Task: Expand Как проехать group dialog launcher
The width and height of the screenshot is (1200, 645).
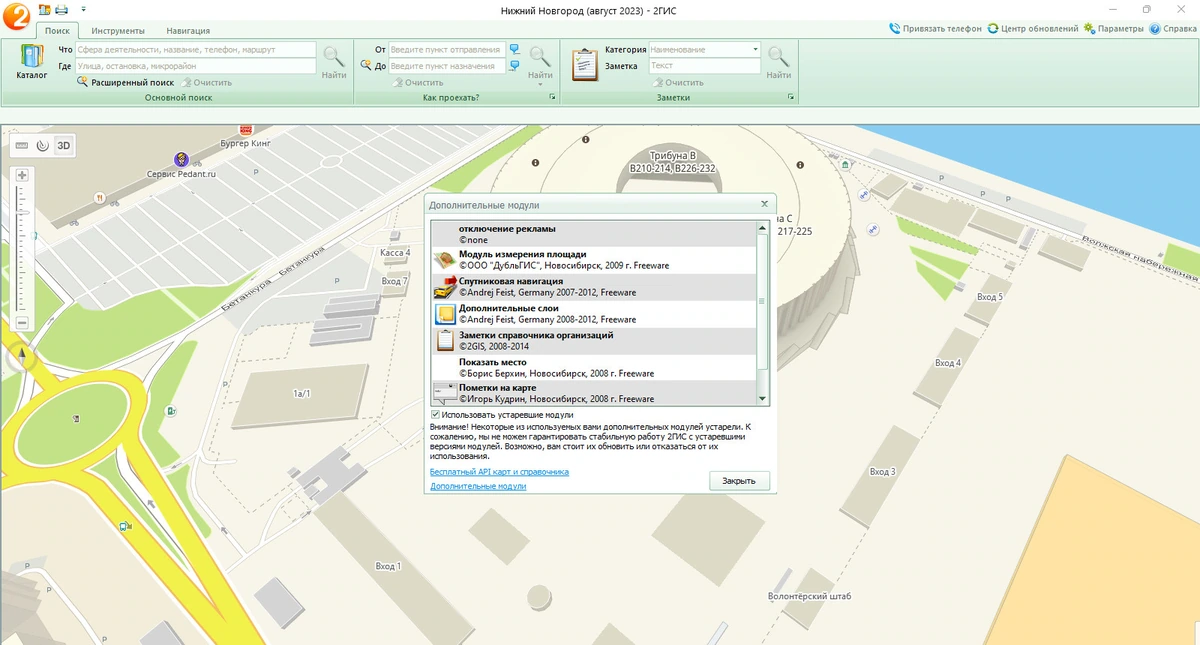Action: point(552,97)
